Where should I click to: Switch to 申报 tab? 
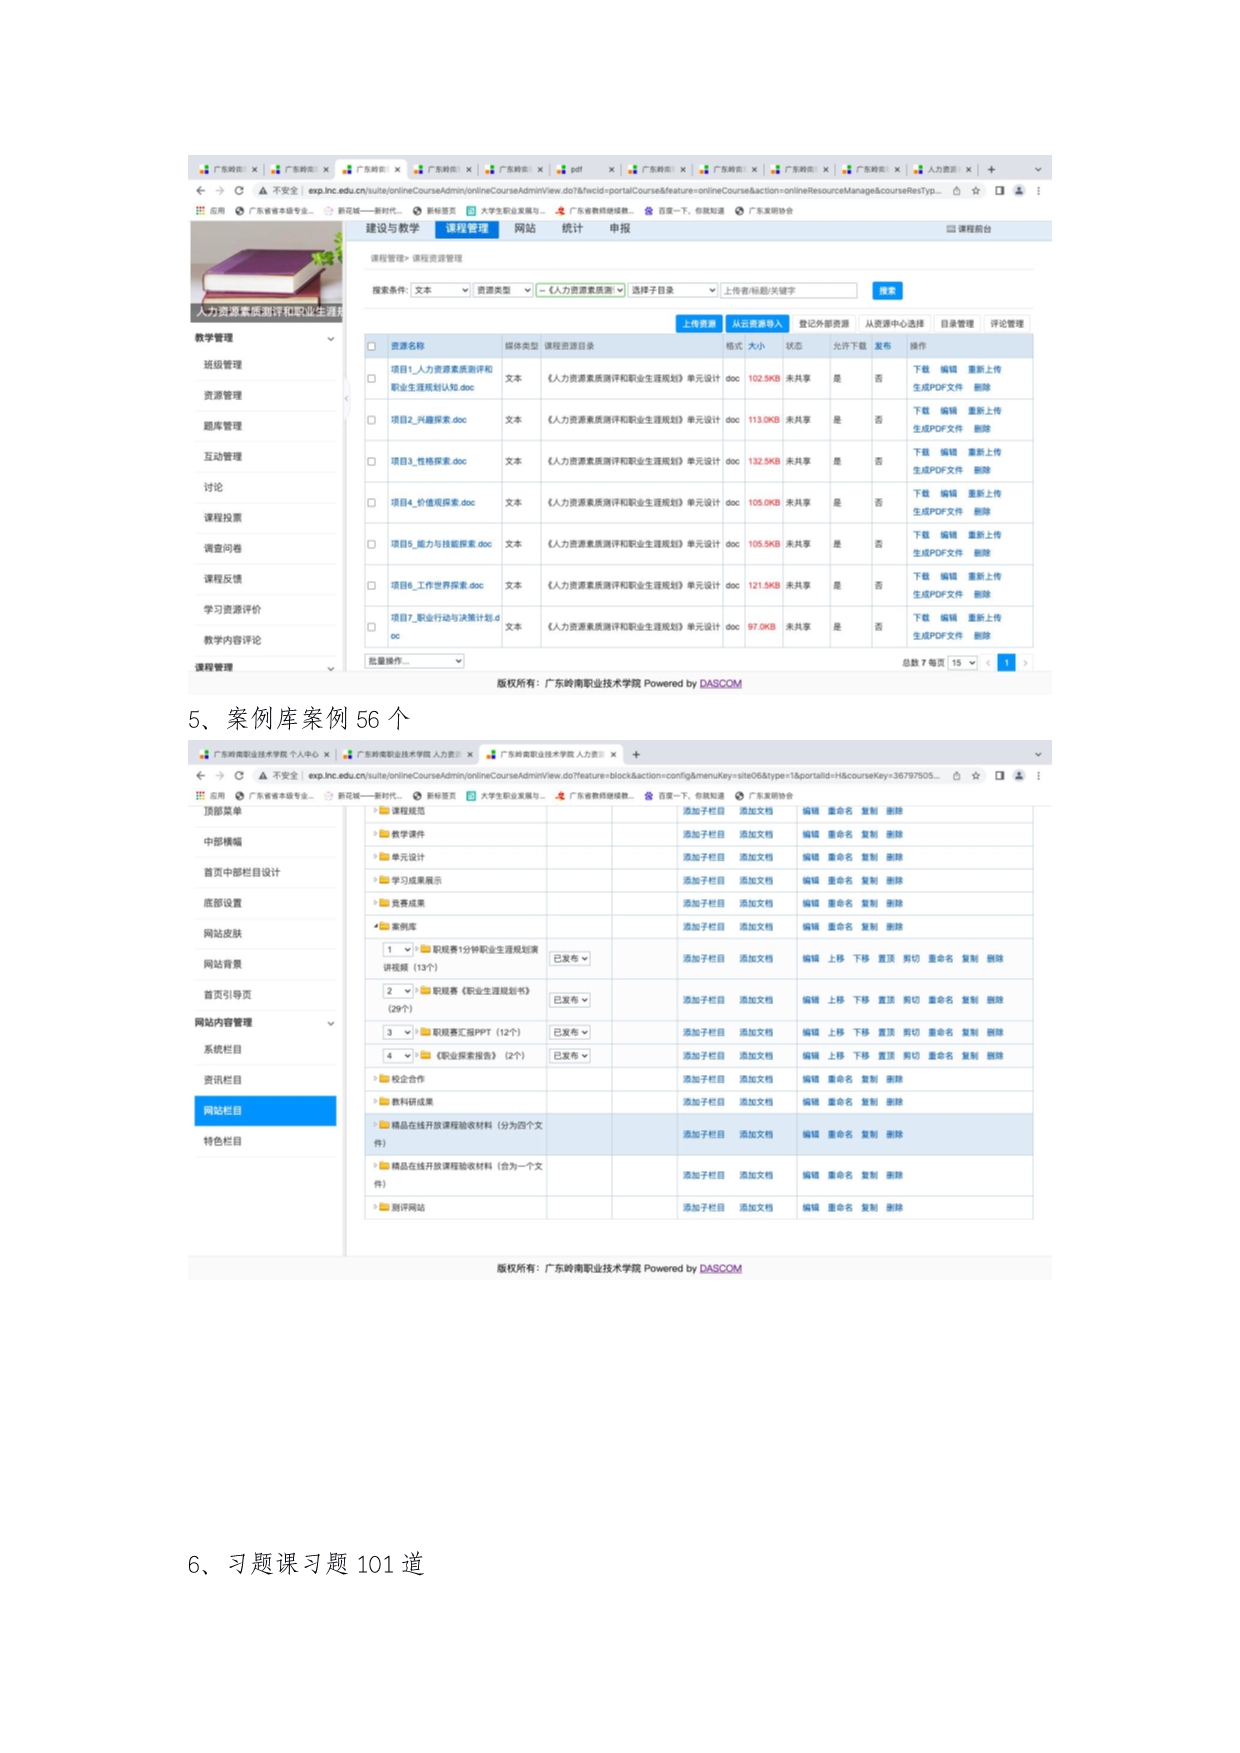[x=620, y=229]
